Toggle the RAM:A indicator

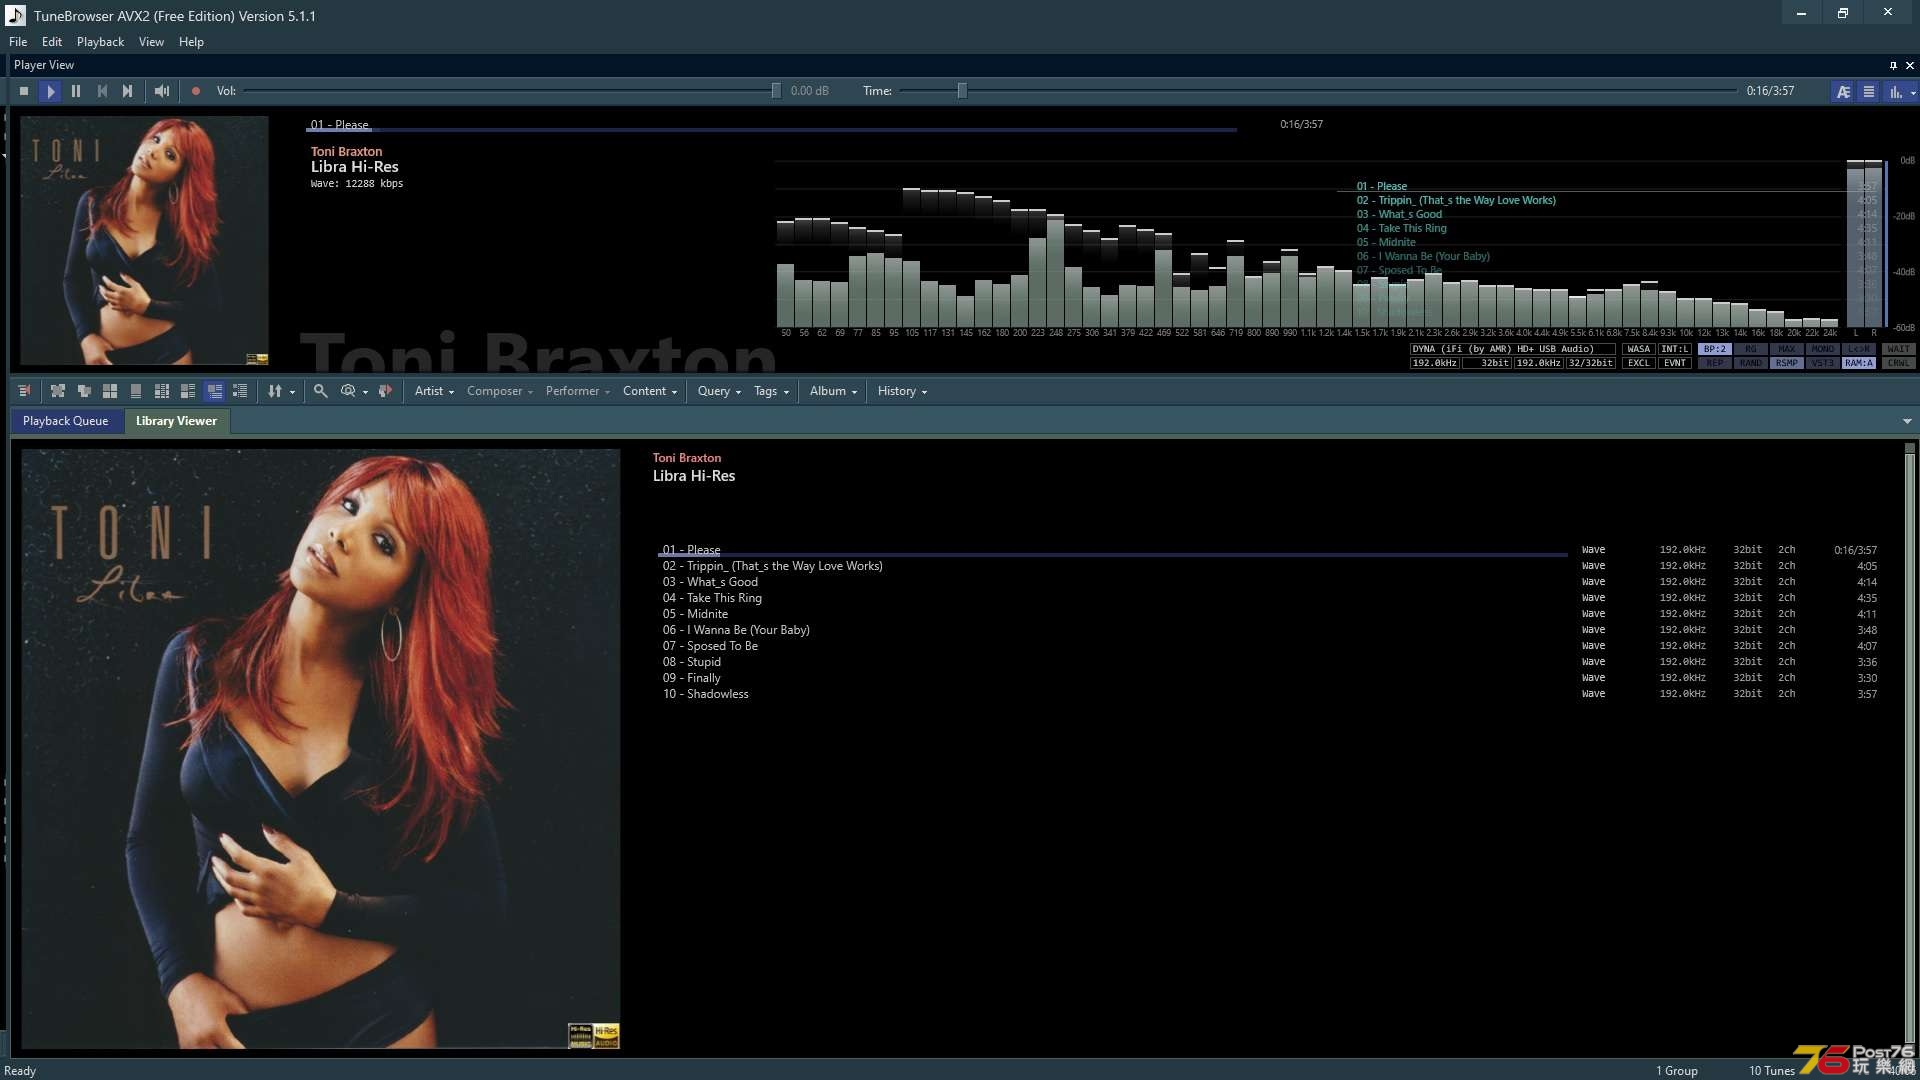[1859, 363]
